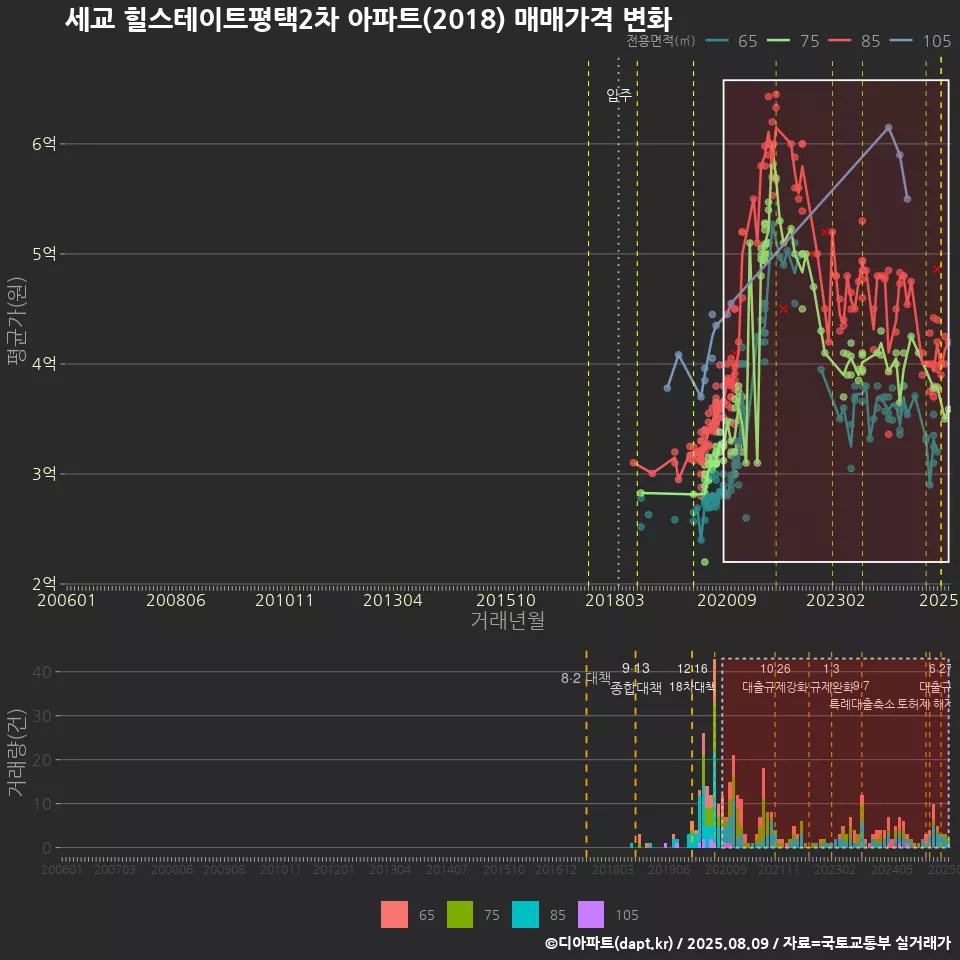The height and width of the screenshot is (960, 960).
Task: Click the '10·26' policy date annotation
Action: [x=775, y=669]
